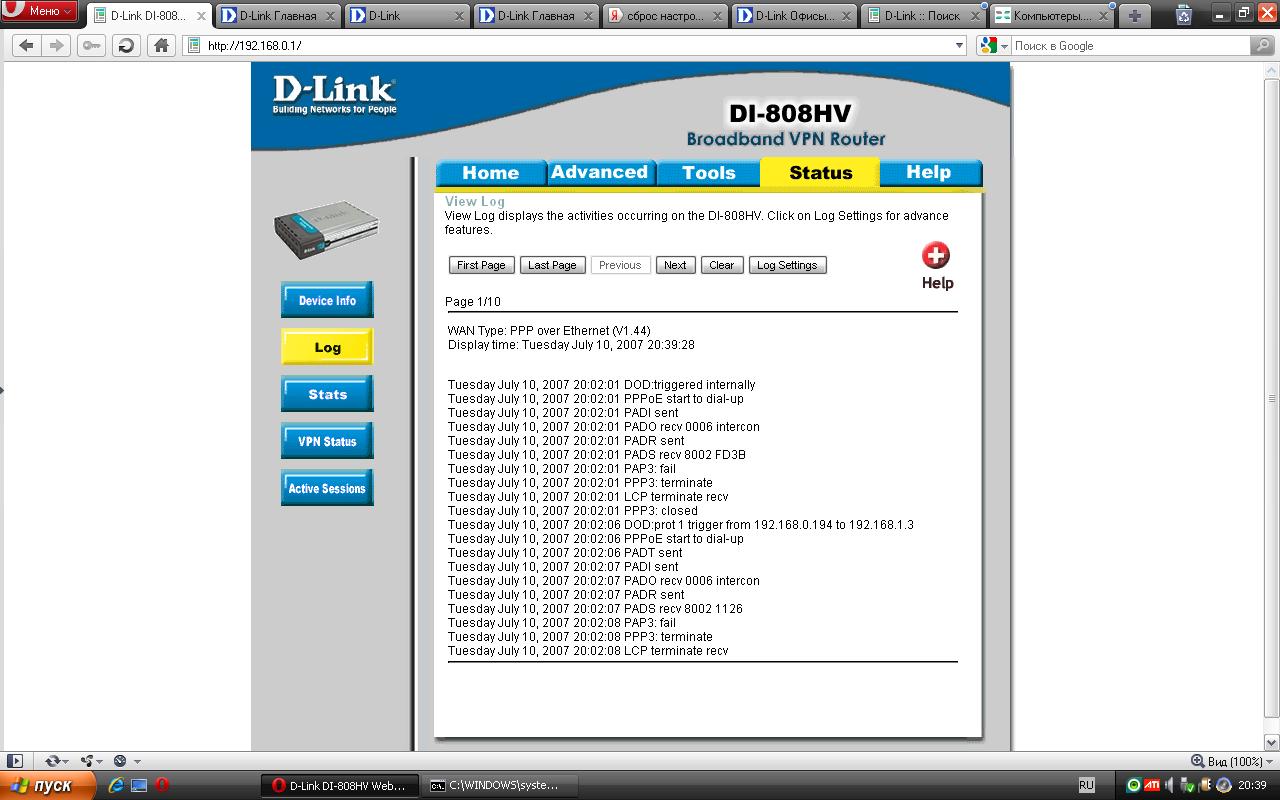Click the 'Page 1/10' text
Viewport: 1280px width, 800px height.
[473, 301]
